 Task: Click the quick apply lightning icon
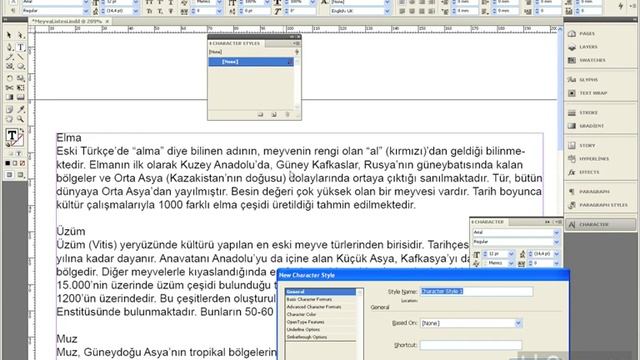click(x=620, y=6)
